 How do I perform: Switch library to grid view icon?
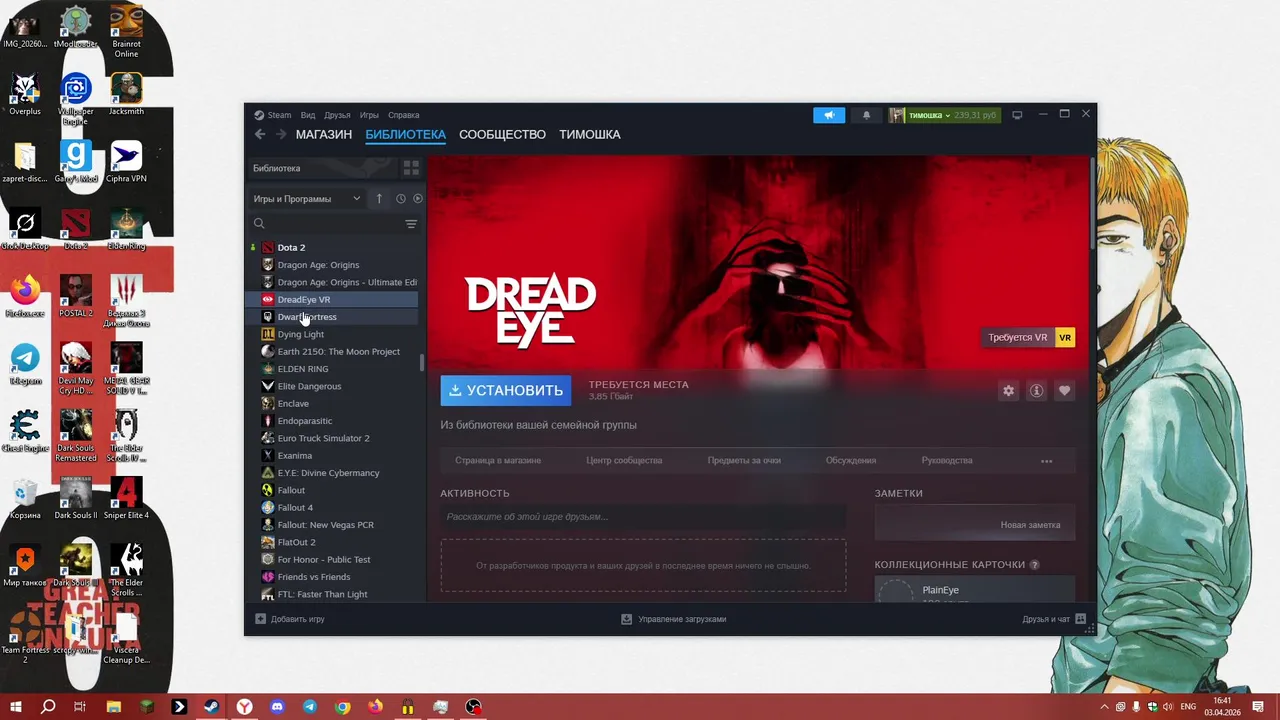tap(411, 168)
